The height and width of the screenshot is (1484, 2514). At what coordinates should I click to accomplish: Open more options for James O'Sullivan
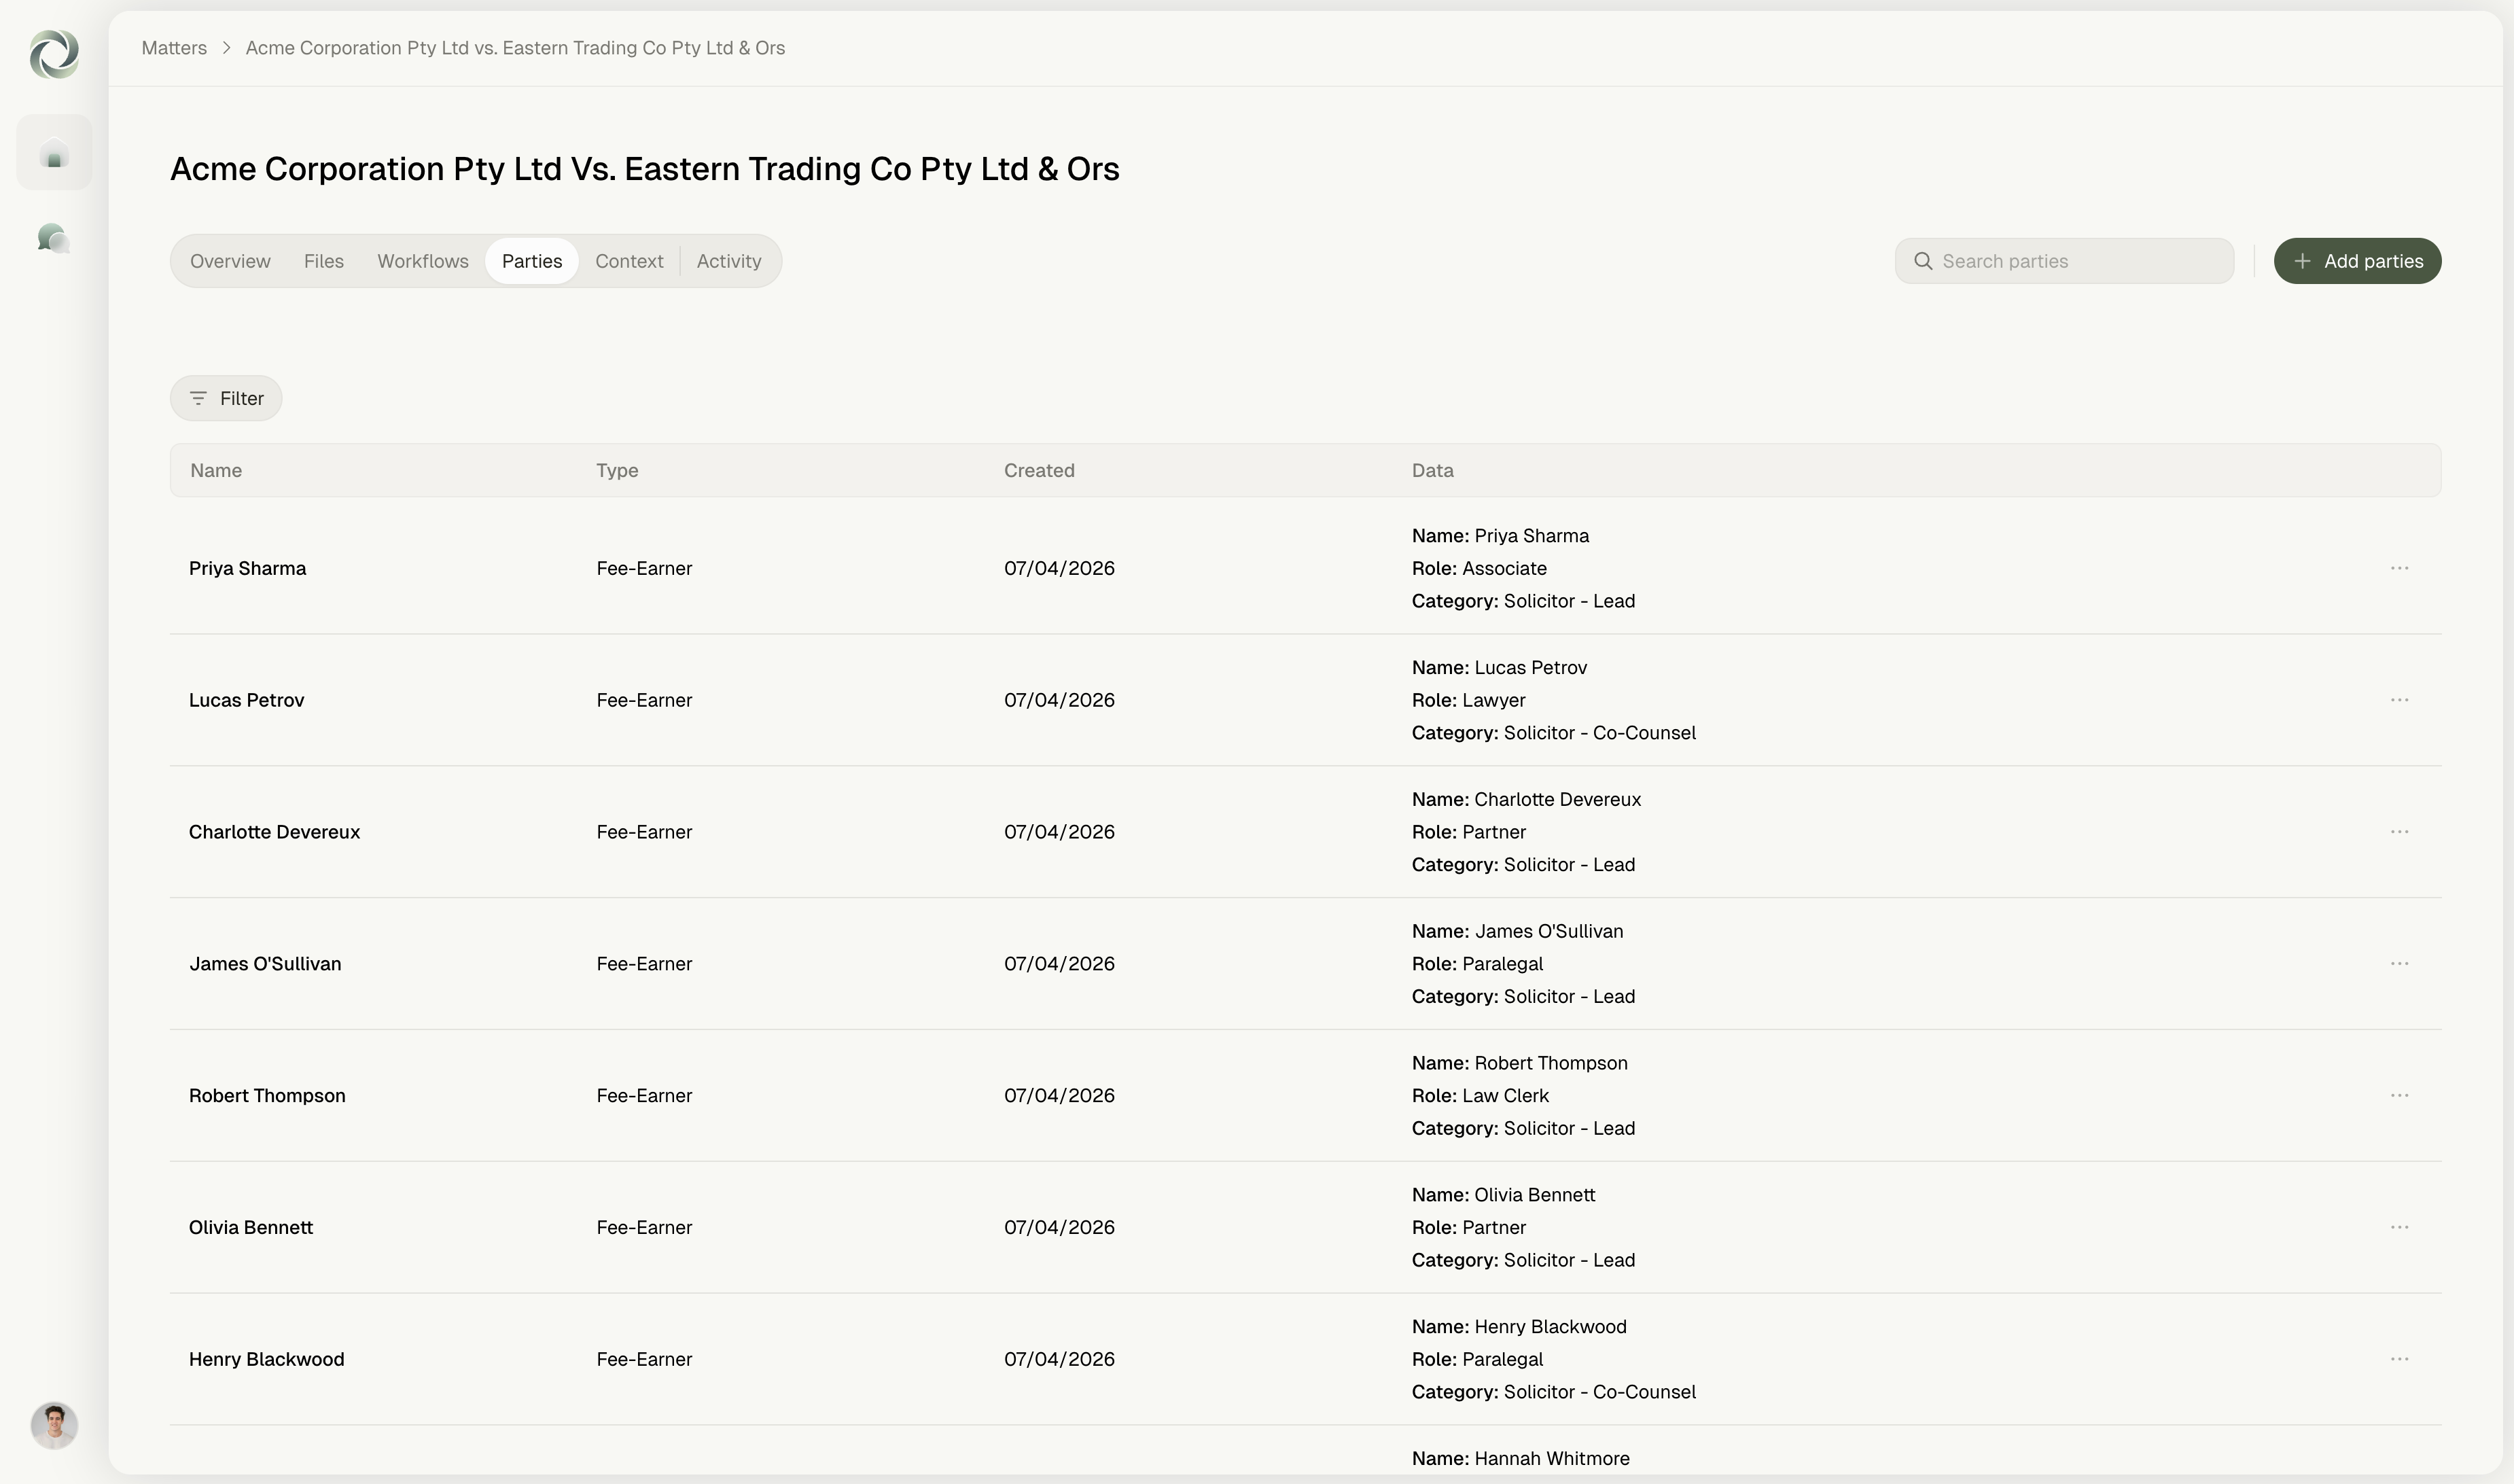2399,964
